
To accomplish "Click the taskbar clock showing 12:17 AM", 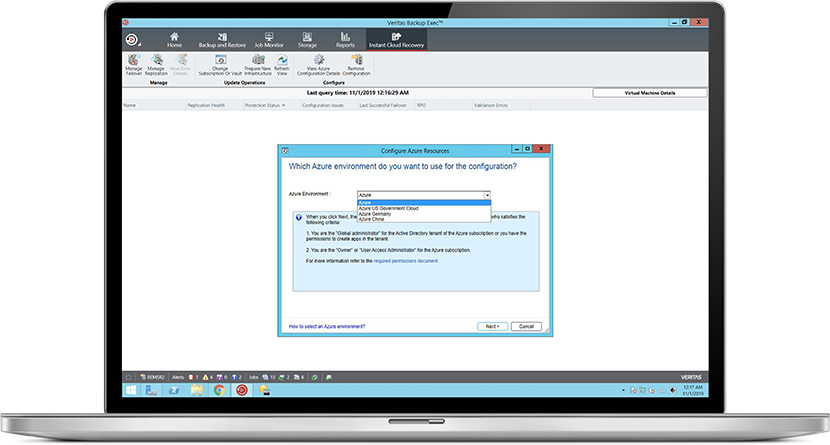I will [692, 390].
